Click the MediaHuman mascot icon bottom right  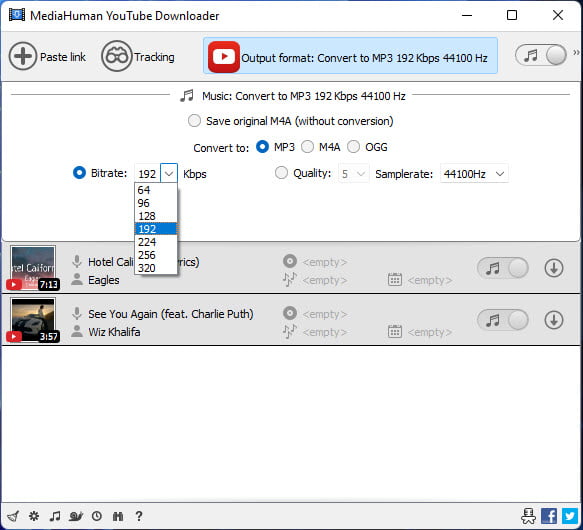point(528,516)
